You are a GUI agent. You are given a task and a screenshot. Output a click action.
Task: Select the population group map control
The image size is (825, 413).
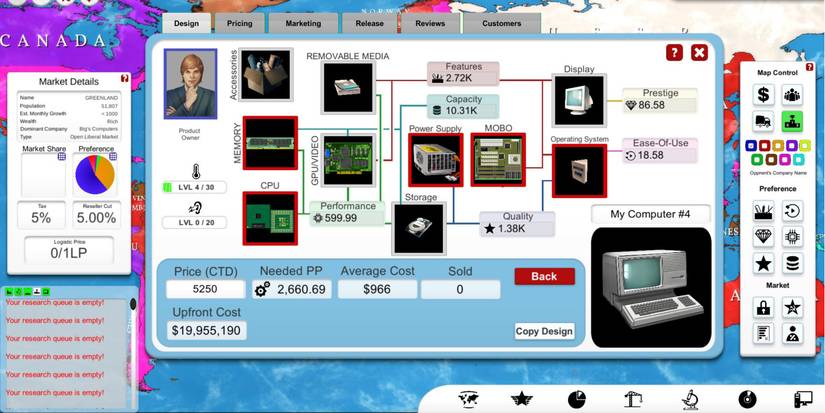pyautogui.click(x=792, y=95)
